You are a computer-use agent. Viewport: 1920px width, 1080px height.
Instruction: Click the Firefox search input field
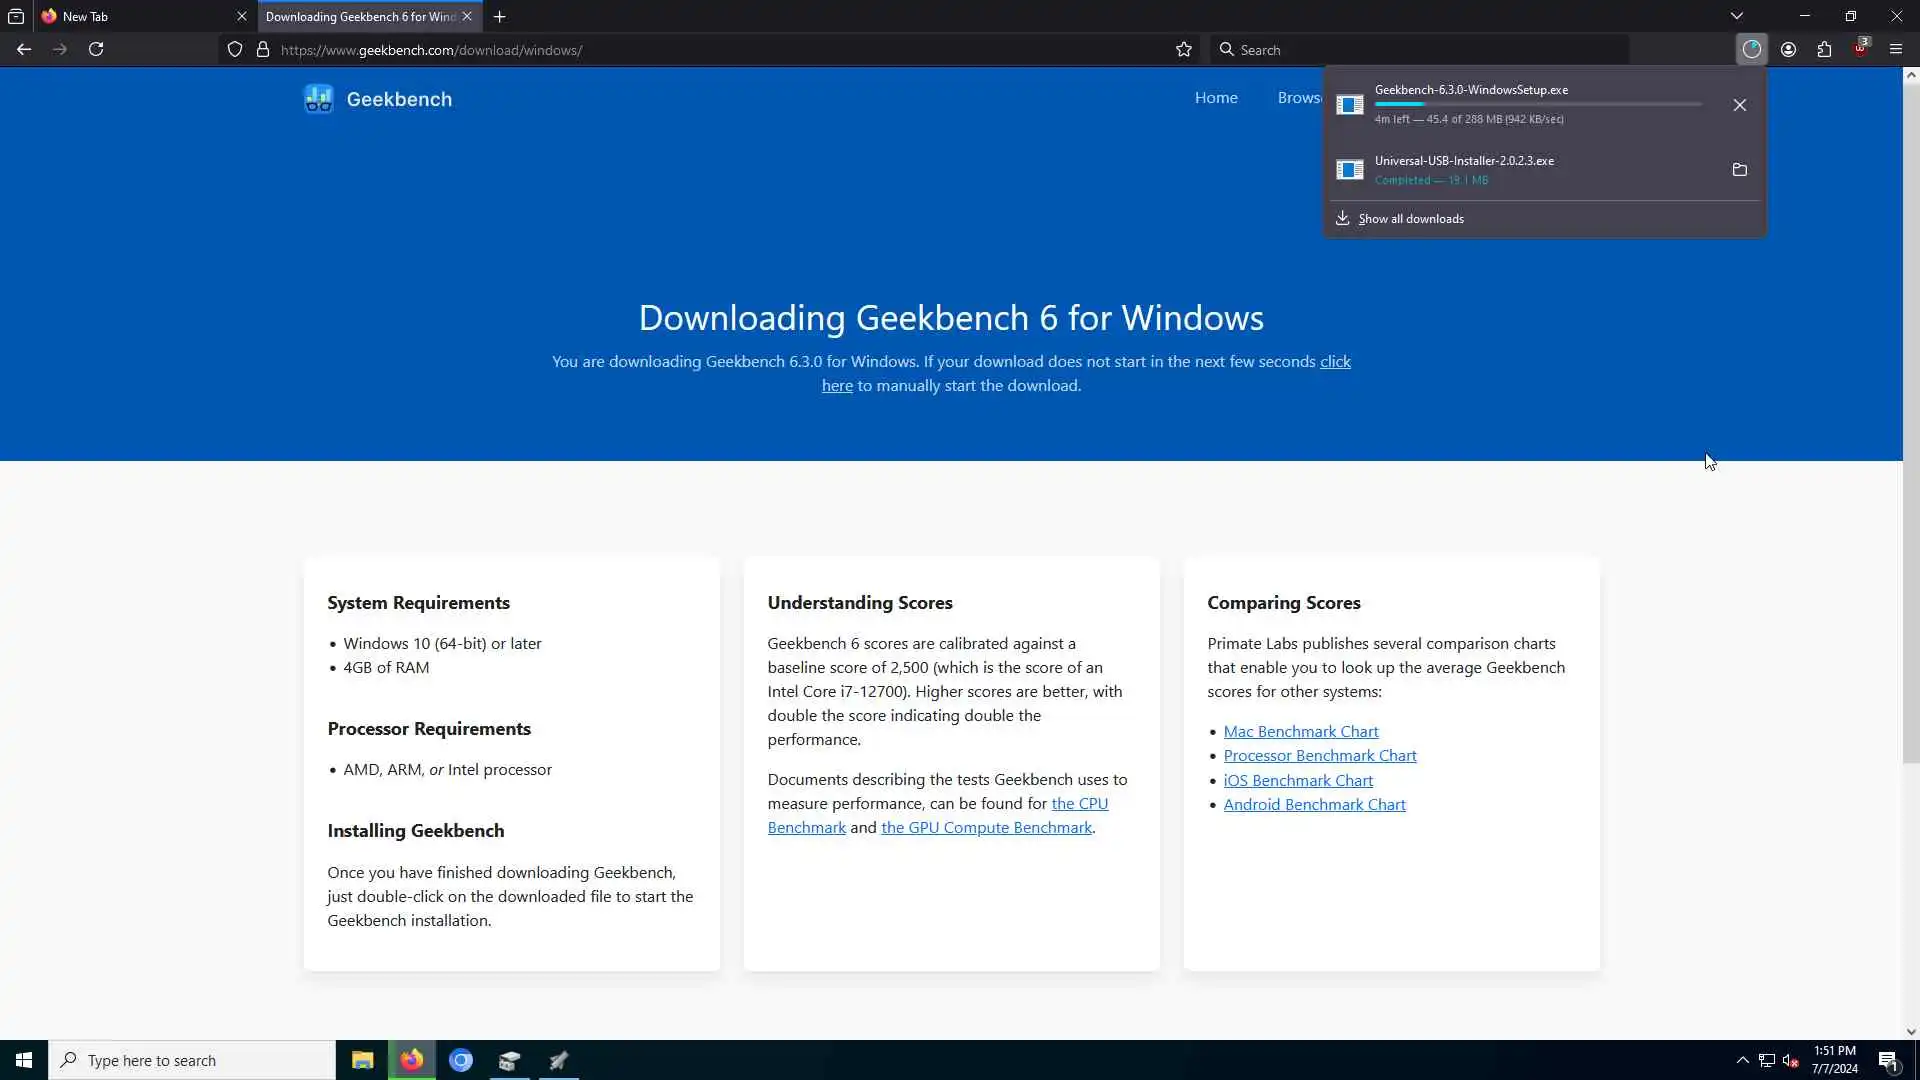click(1420, 49)
